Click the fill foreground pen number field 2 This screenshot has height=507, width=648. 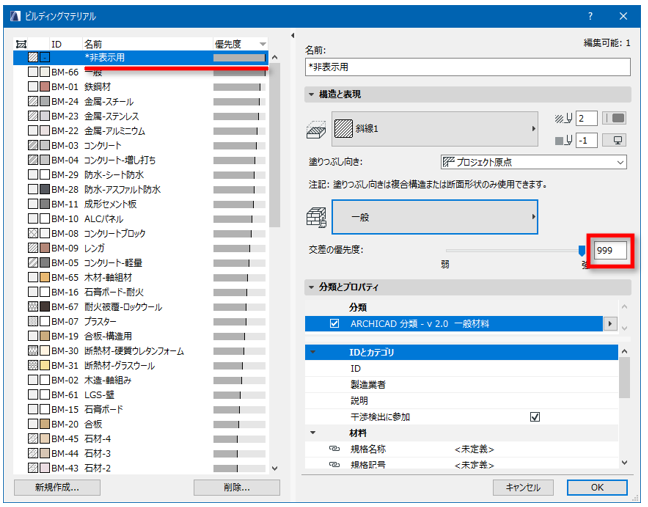point(586,119)
